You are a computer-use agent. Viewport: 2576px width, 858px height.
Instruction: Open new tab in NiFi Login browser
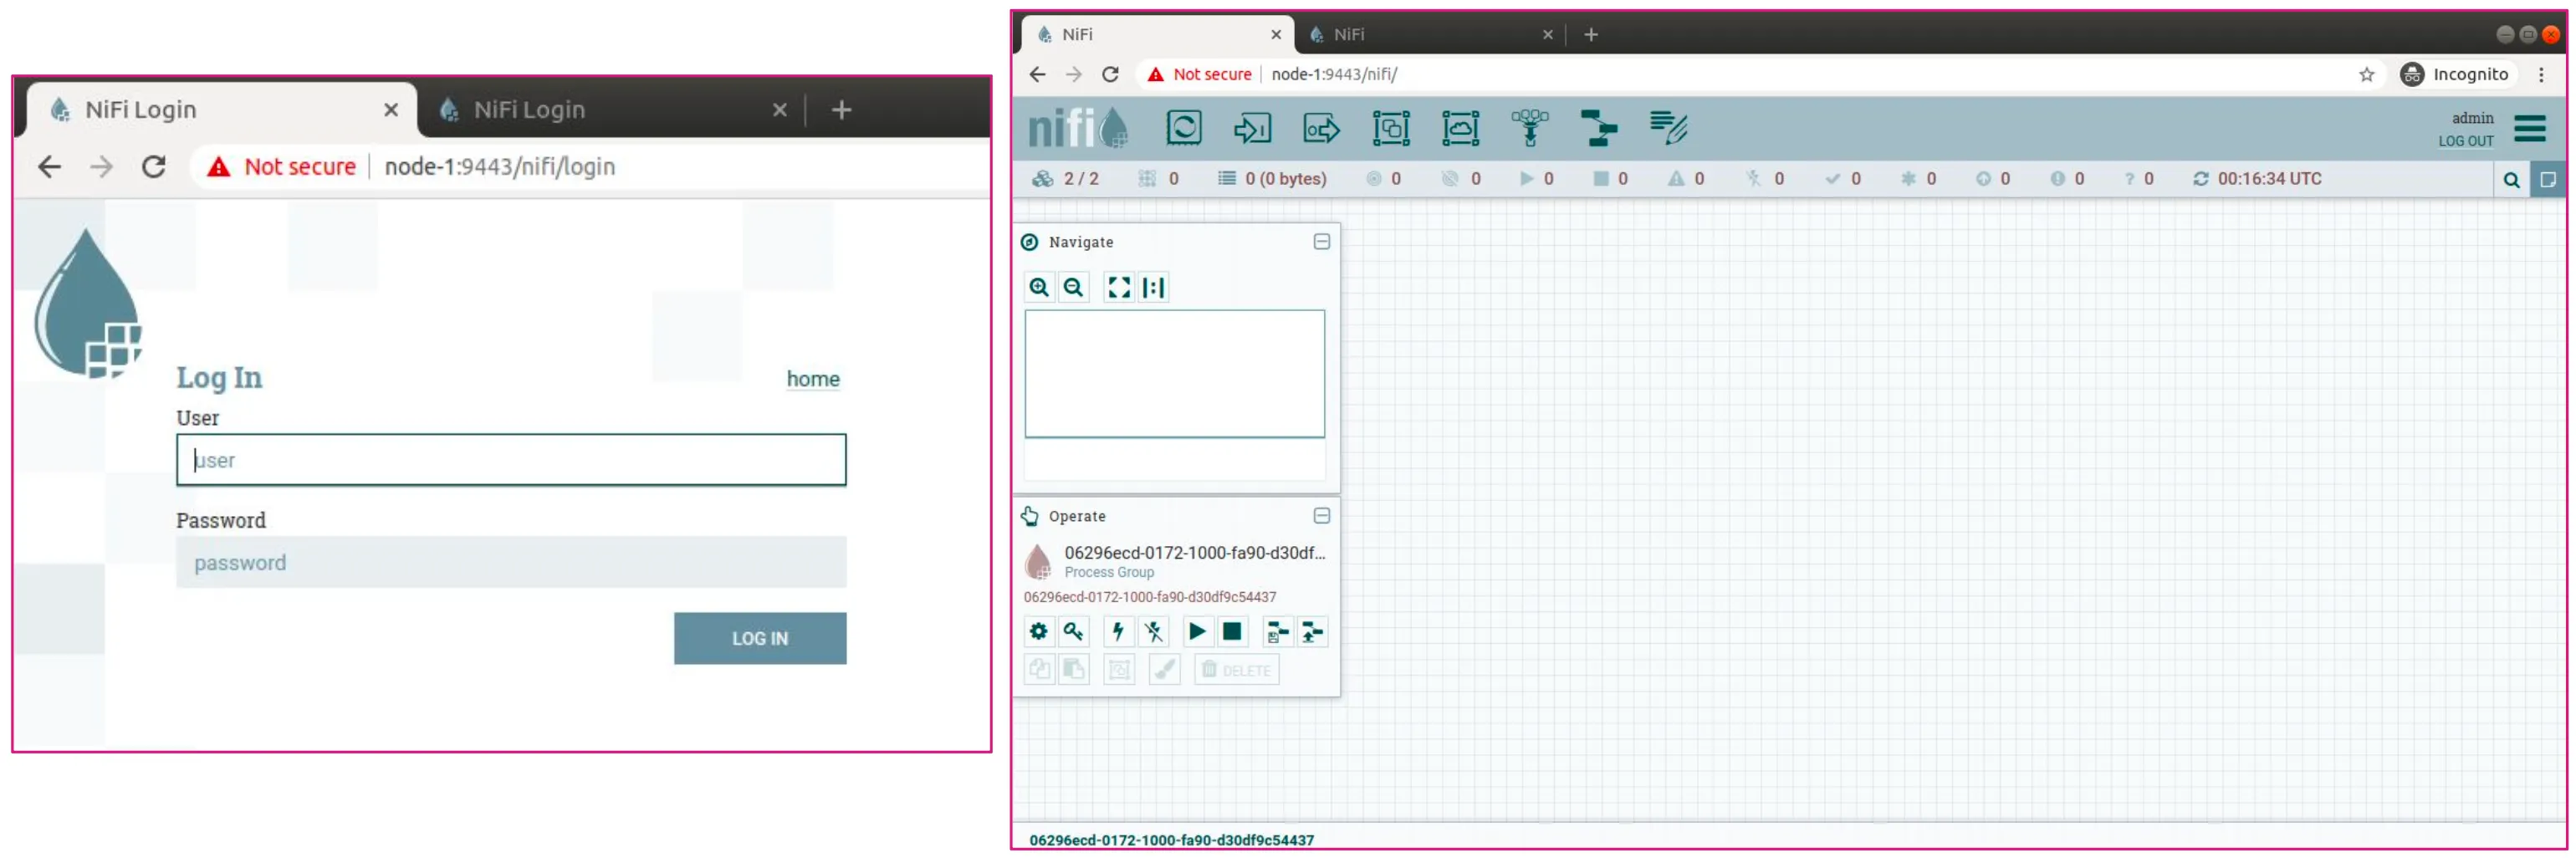pyautogui.click(x=841, y=110)
